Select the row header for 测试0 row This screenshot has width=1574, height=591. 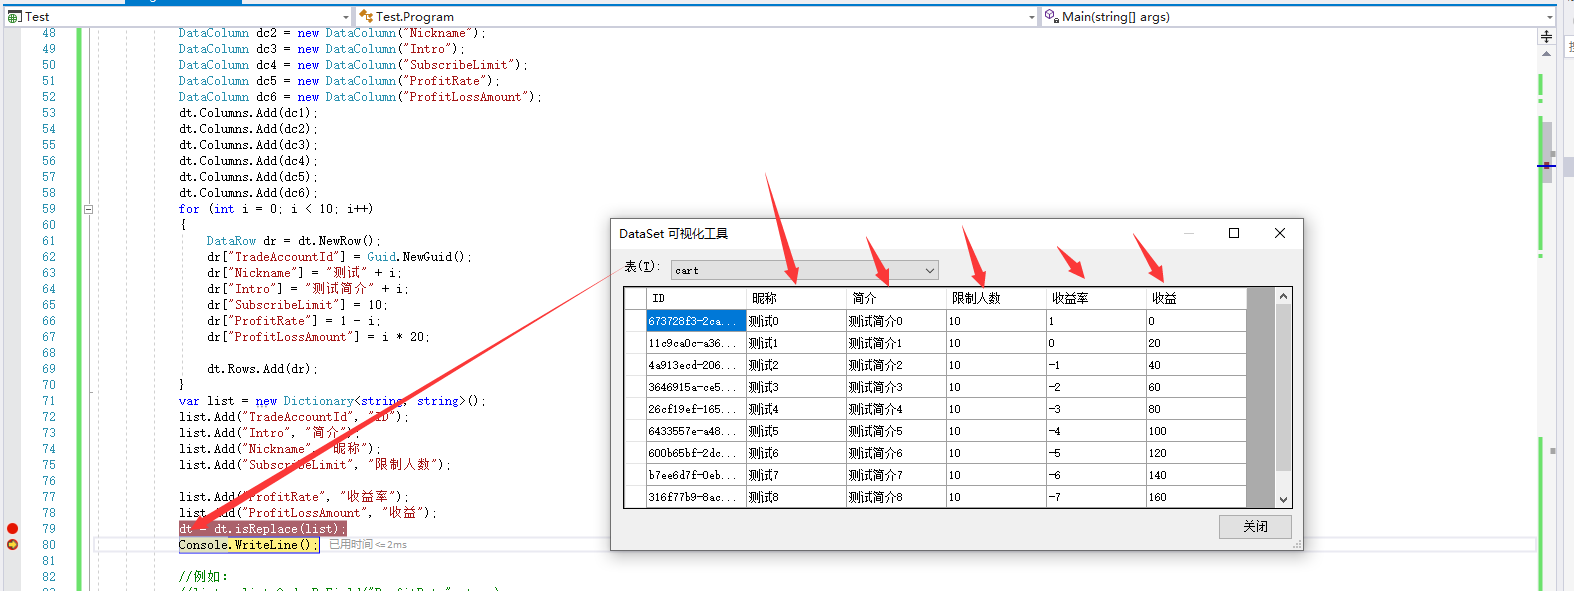pos(635,321)
